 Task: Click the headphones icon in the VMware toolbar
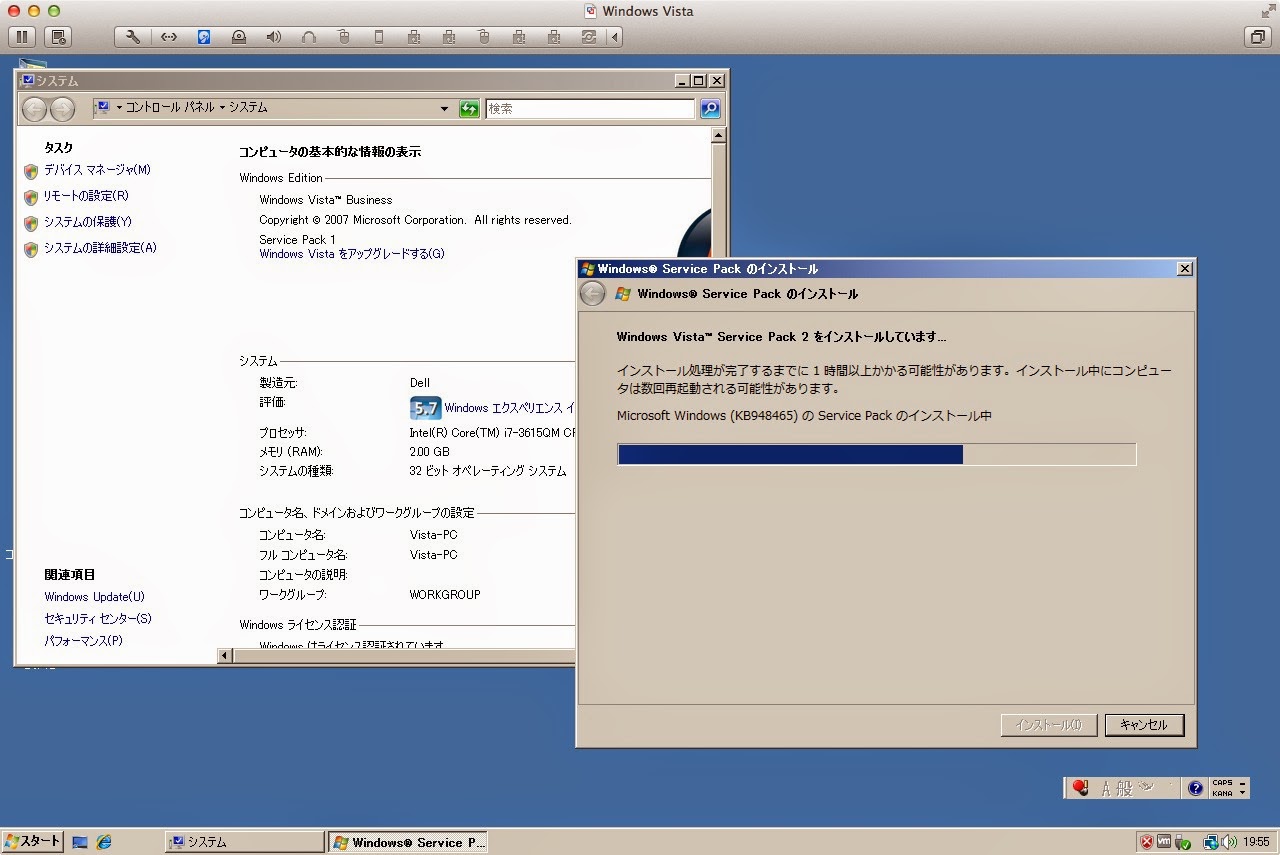click(308, 37)
